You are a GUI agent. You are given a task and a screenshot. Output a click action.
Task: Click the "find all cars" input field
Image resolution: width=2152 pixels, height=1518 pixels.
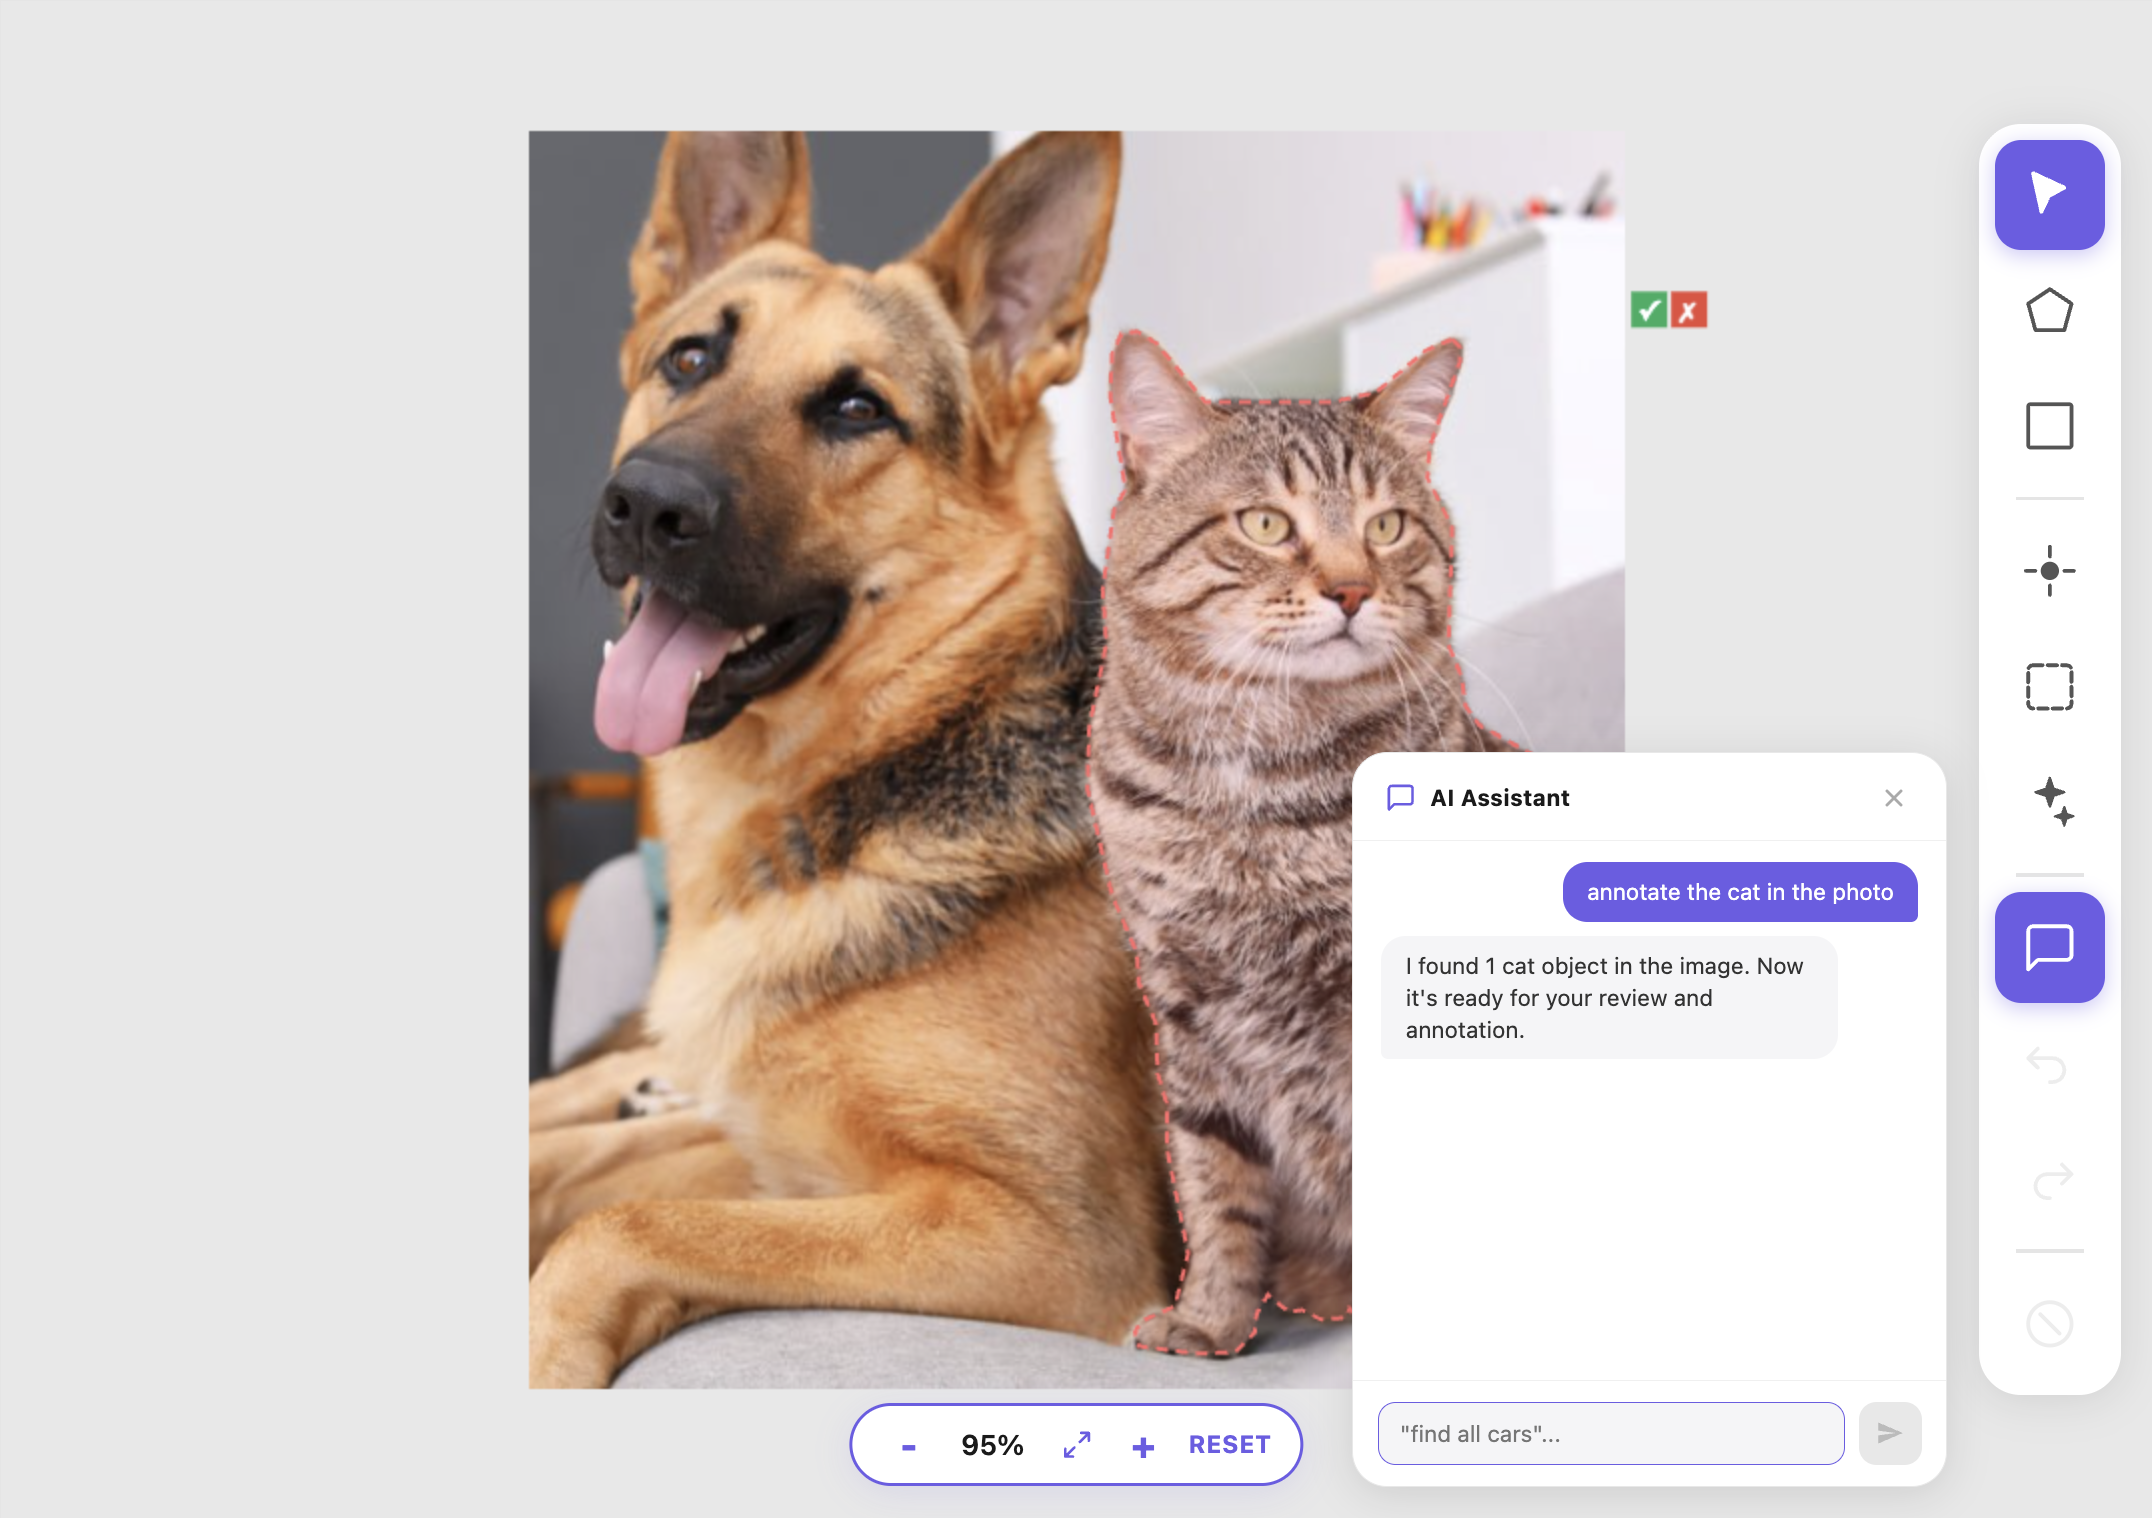tap(1610, 1433)
